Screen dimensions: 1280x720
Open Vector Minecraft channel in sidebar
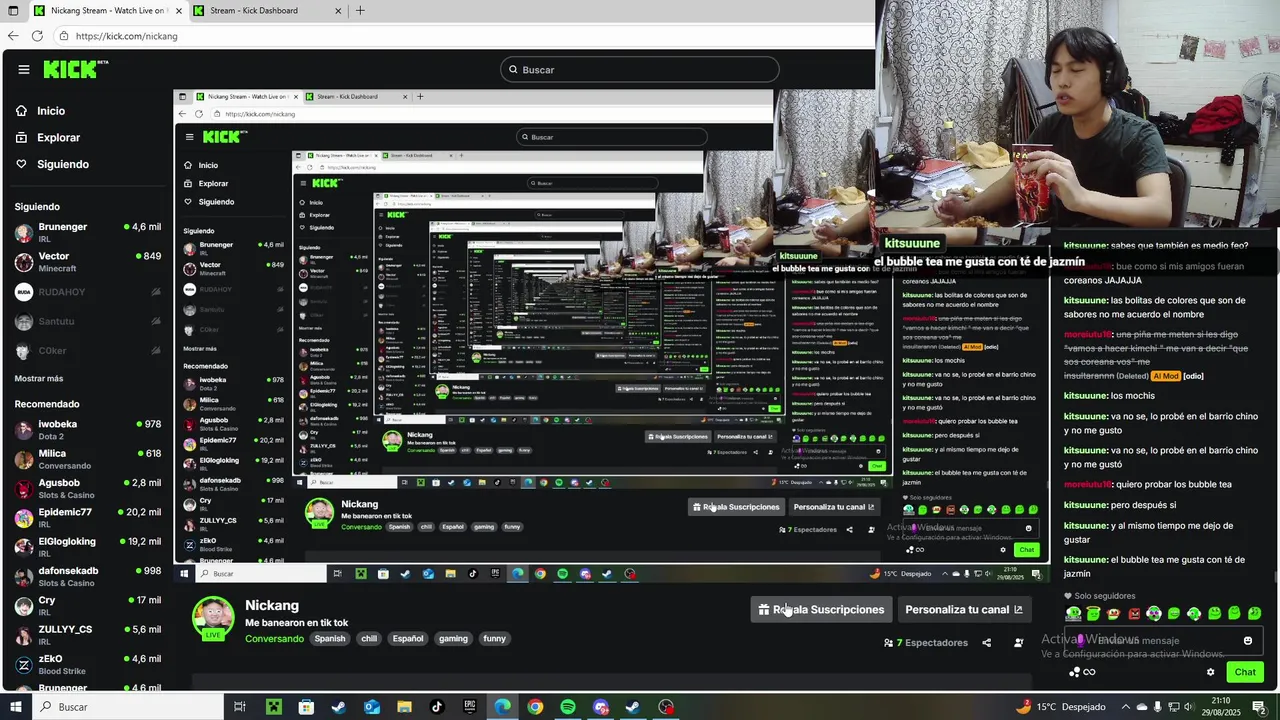(88, 262)
